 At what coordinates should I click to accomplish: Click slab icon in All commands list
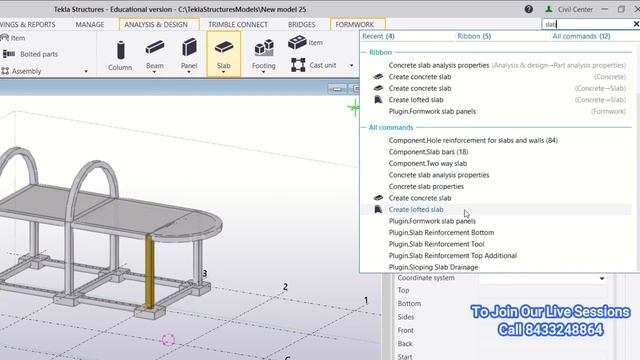(378, 198)
